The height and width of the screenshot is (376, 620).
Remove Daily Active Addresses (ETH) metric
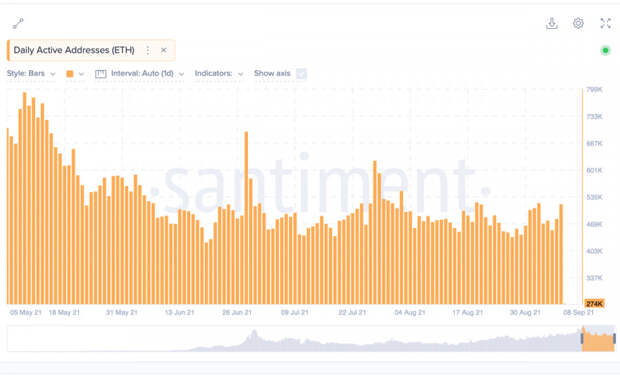pos(164,50)
